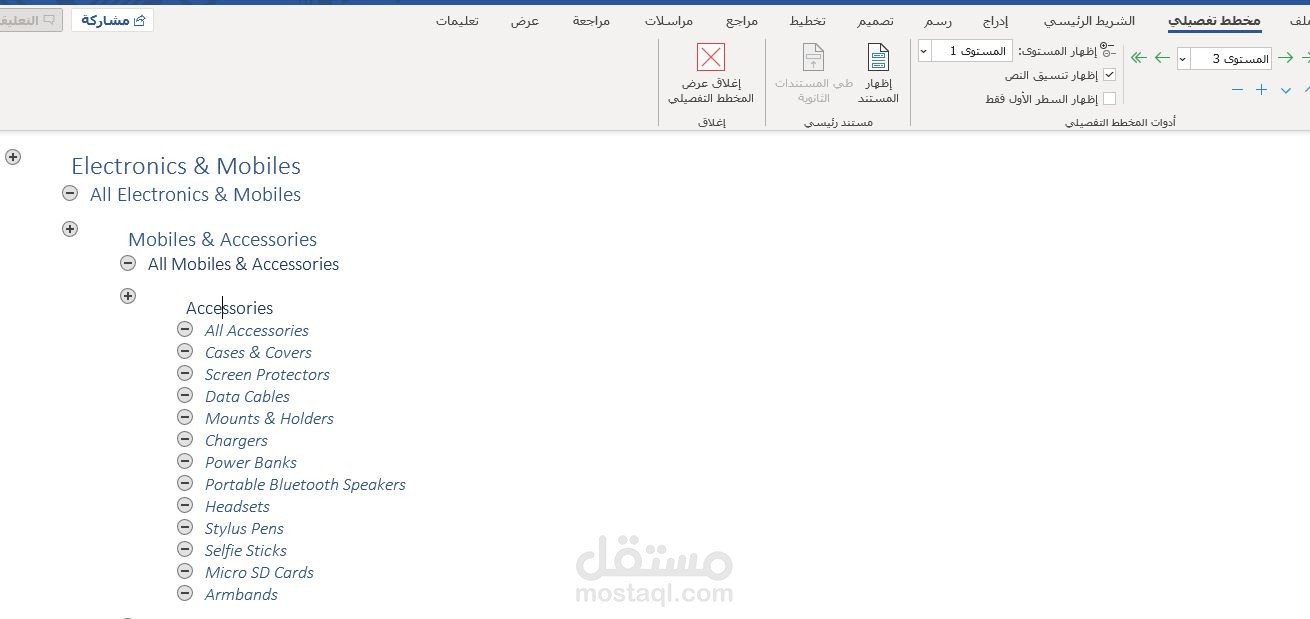Click the Micro SD Cards text

259,572
